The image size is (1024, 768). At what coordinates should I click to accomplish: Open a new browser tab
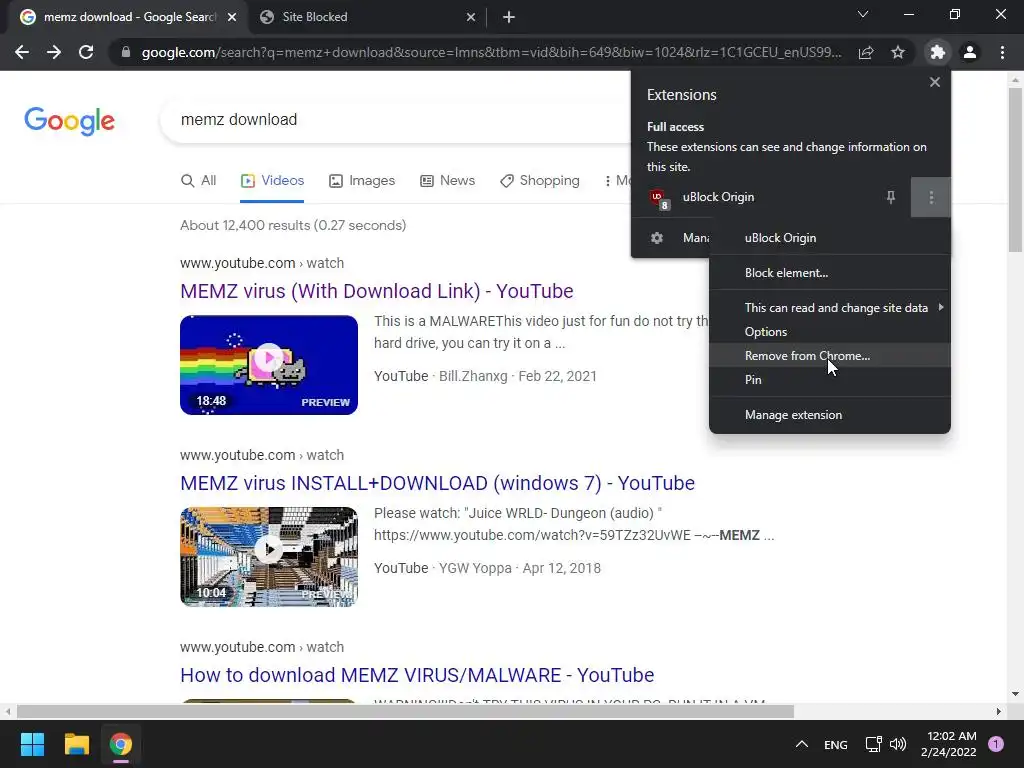[509, 17]
